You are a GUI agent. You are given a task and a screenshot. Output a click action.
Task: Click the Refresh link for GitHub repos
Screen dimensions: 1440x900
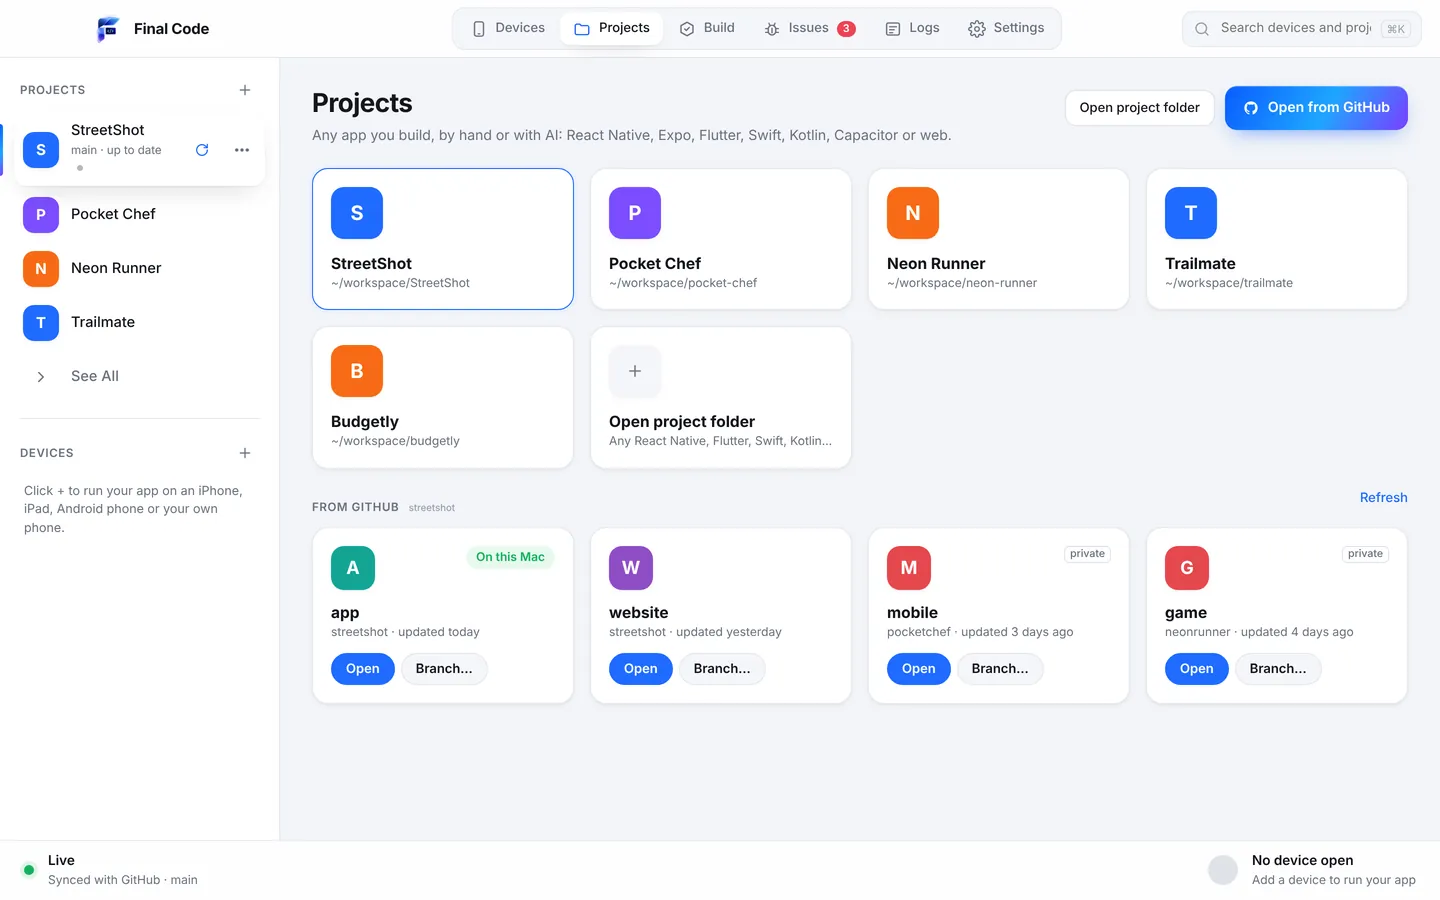click(x=1383, y=498)
